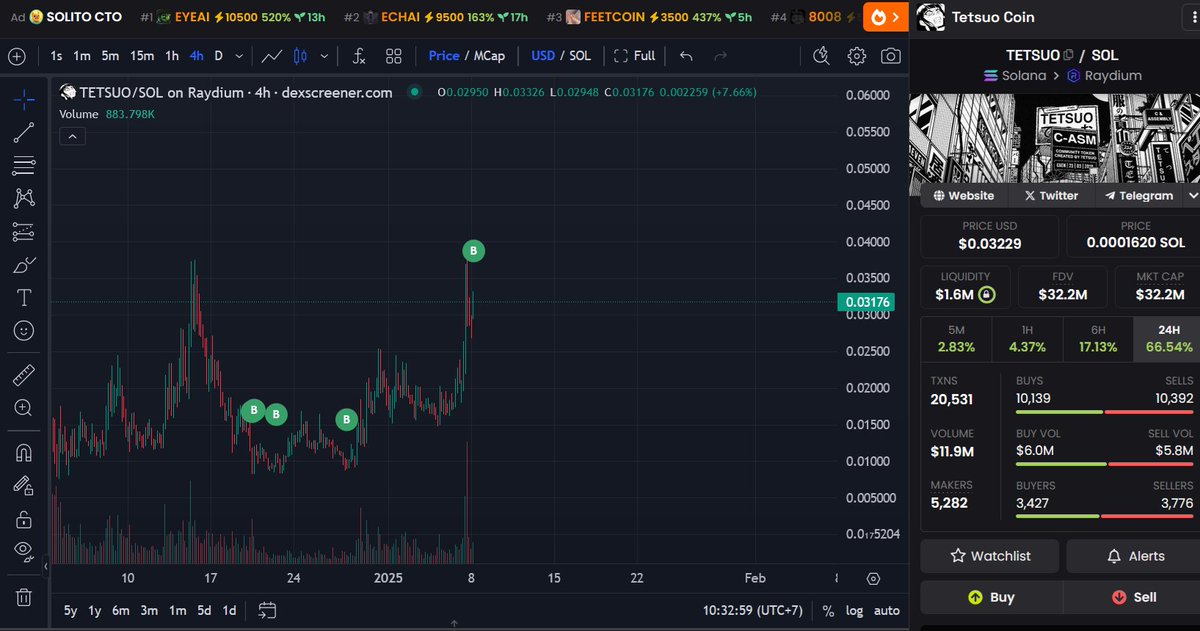Open the chart layout grid selector
The height and width of the screenshot is (631, 1200).
(394, 56)
